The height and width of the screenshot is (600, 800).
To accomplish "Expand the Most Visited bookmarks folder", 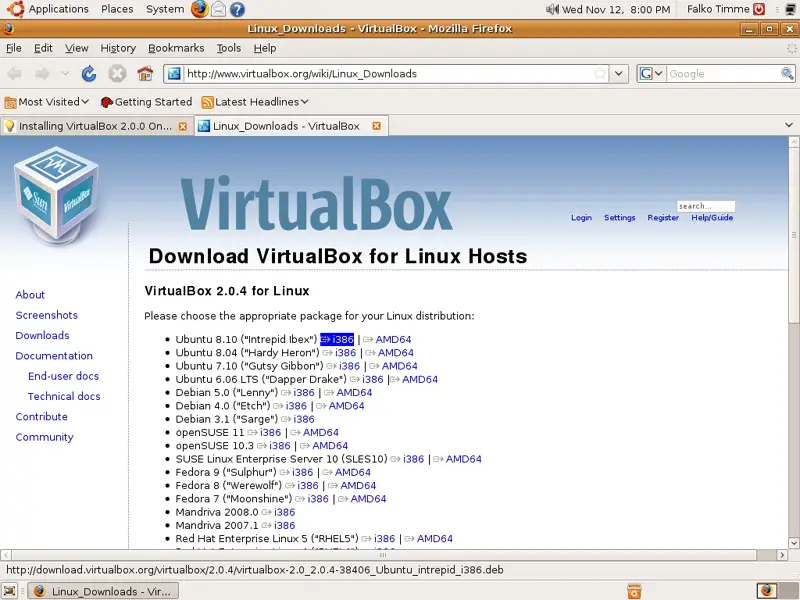I will [x=47, y=102].
